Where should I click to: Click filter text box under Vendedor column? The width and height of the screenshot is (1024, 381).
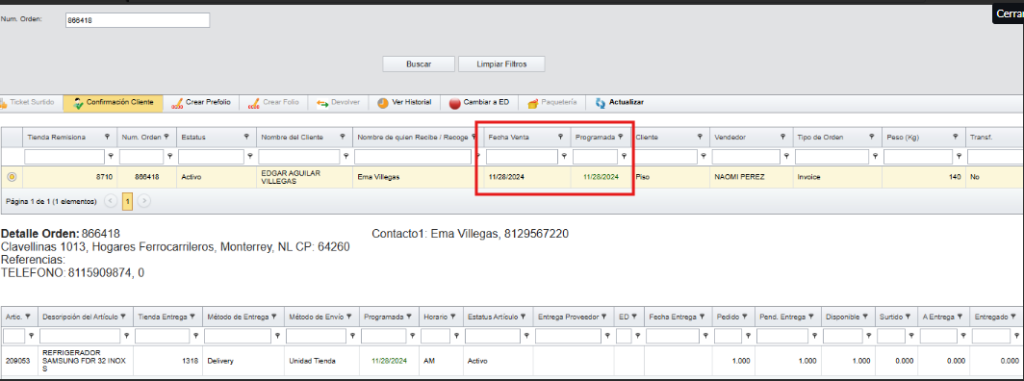point(746,157)
